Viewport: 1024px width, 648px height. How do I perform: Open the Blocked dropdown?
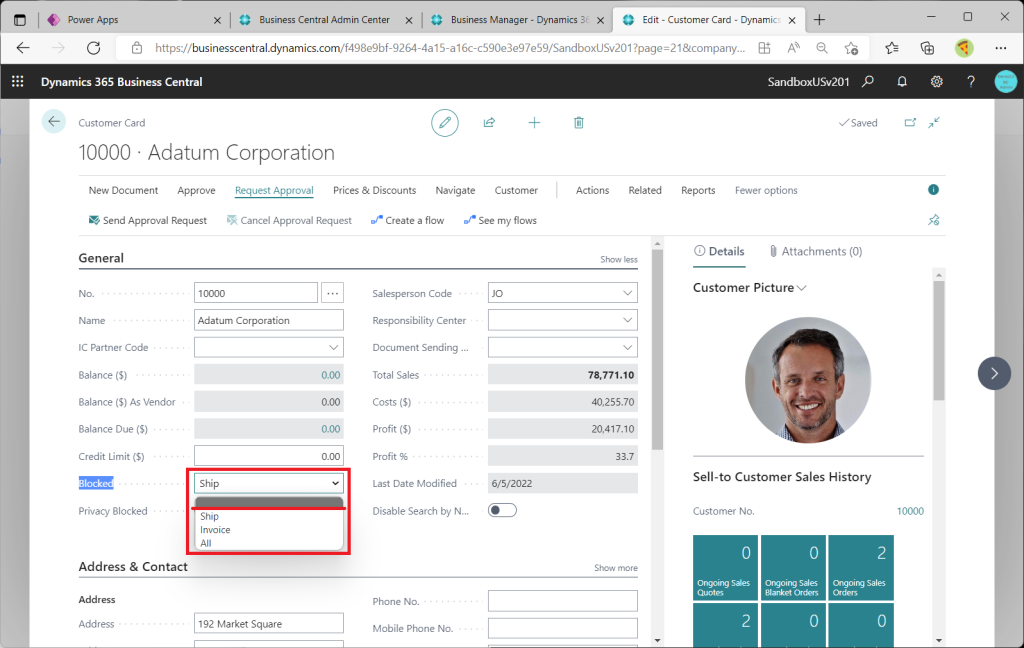pos(268,483)
